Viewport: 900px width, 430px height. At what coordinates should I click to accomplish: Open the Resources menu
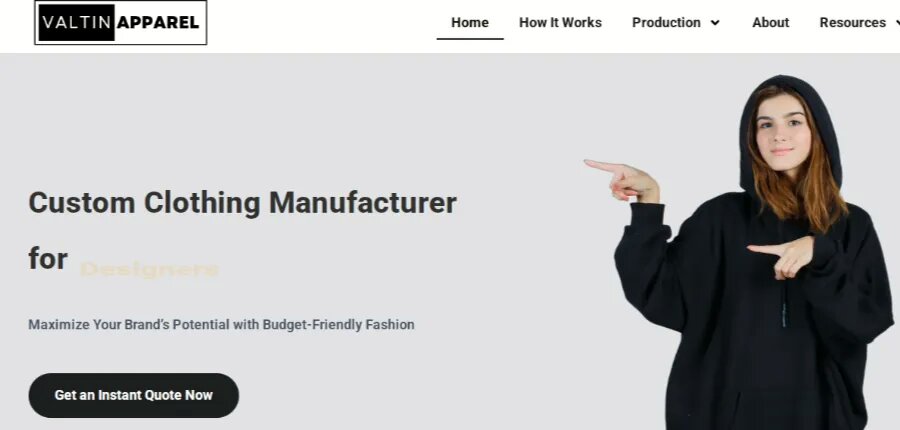coord(852,22)
